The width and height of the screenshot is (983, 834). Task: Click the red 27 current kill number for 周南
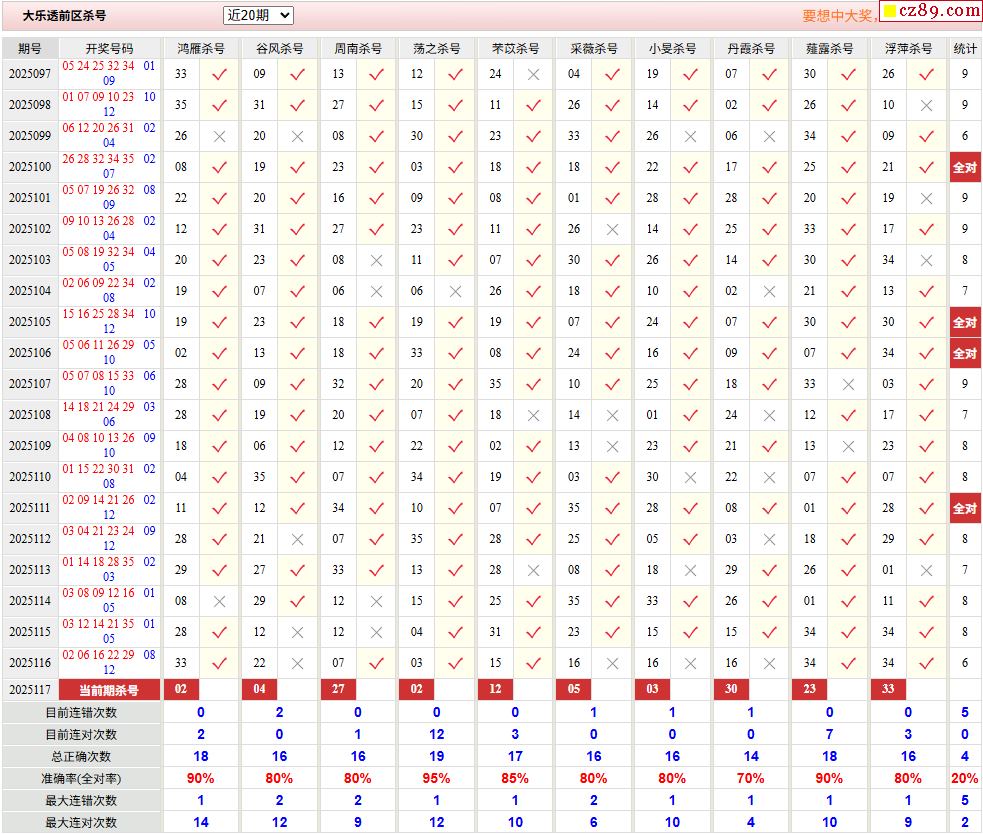(338, 689)
